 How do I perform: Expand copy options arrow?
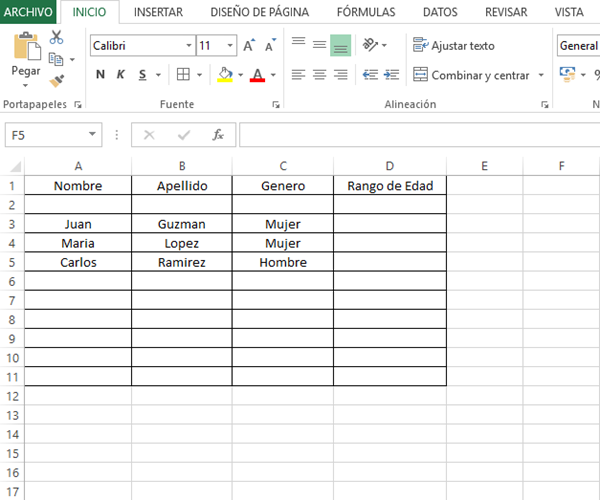(x=72, y=60)
